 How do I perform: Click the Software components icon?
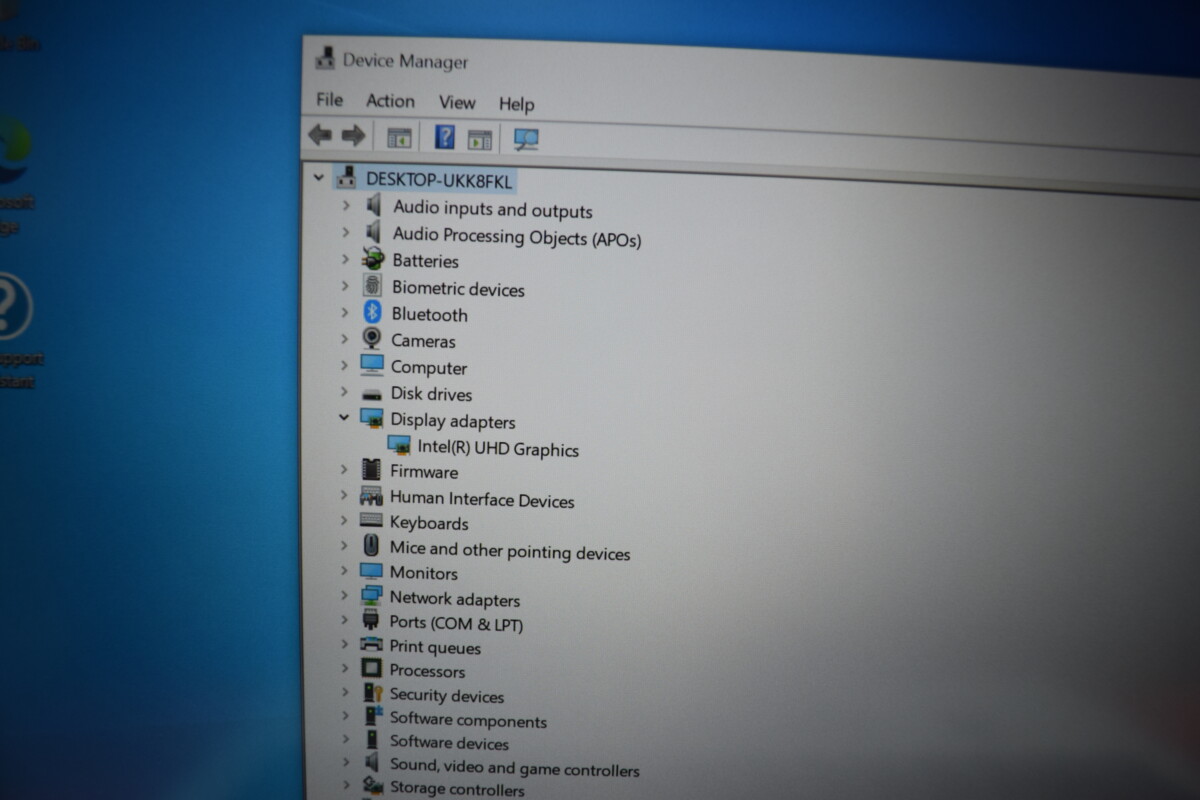pos(372,717)
